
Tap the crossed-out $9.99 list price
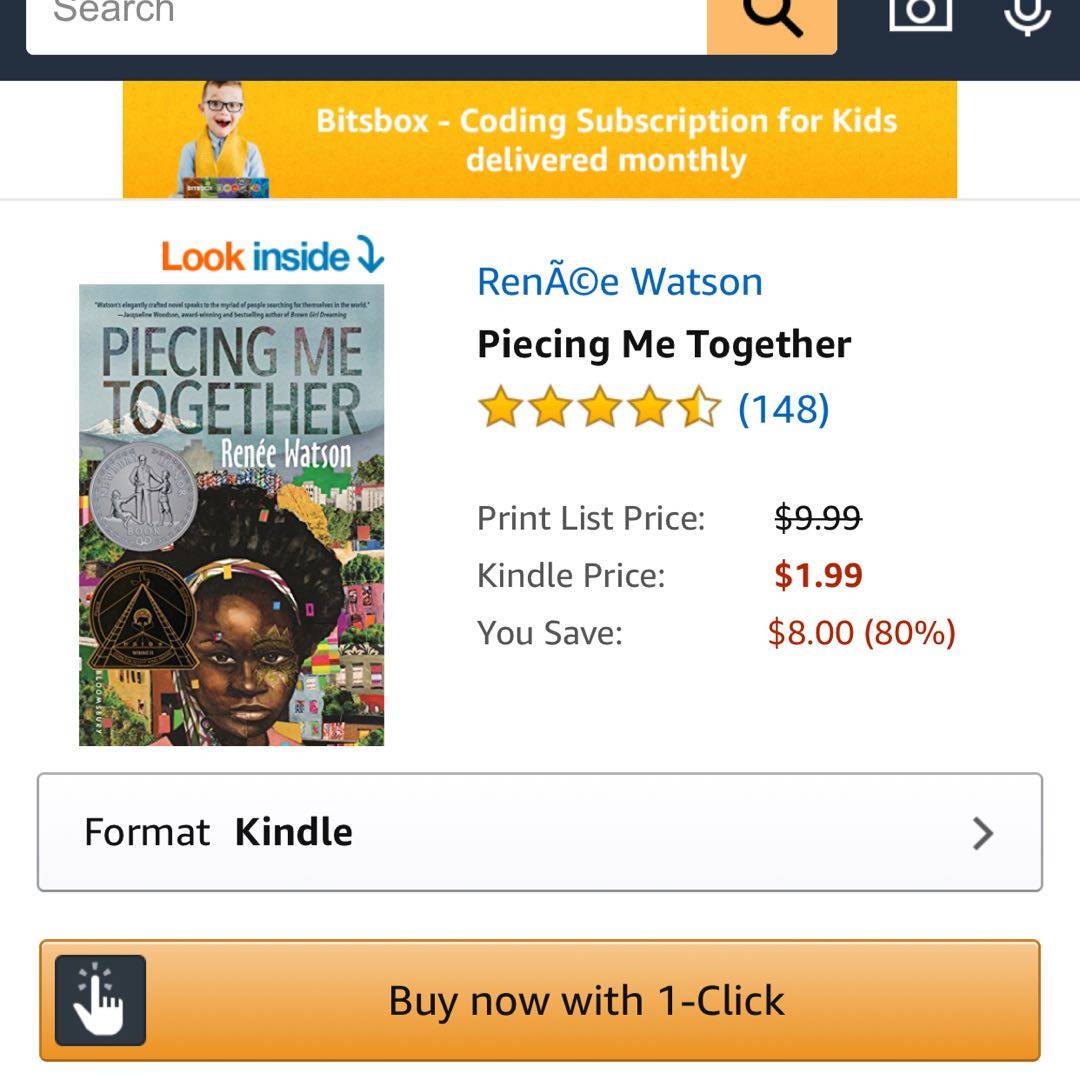pyautogui.click(x=817, y=518)
